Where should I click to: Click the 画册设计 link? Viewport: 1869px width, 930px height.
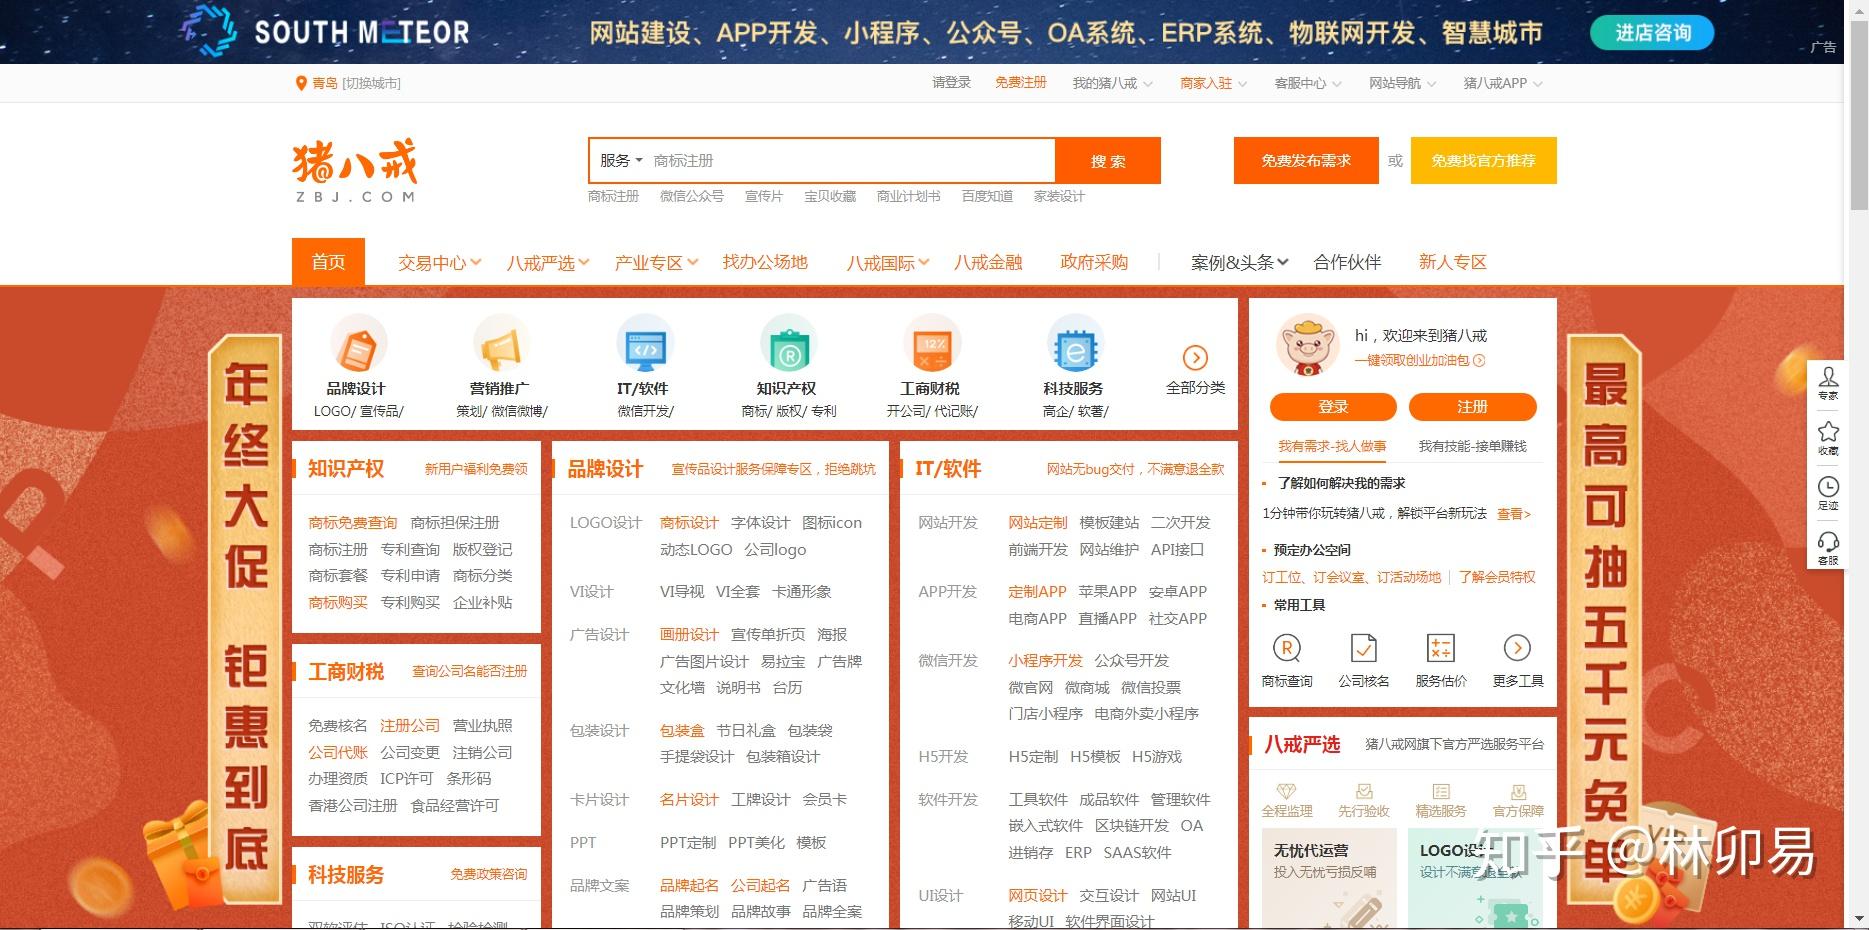point(689,634)
